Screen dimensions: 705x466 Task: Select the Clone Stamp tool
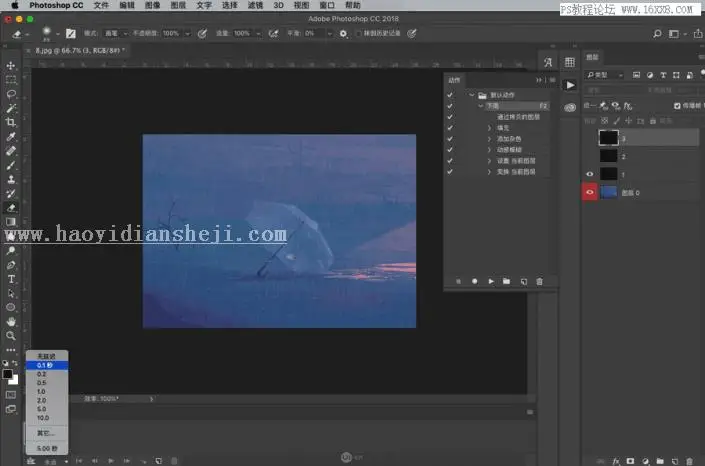click(x=11, y=179)
